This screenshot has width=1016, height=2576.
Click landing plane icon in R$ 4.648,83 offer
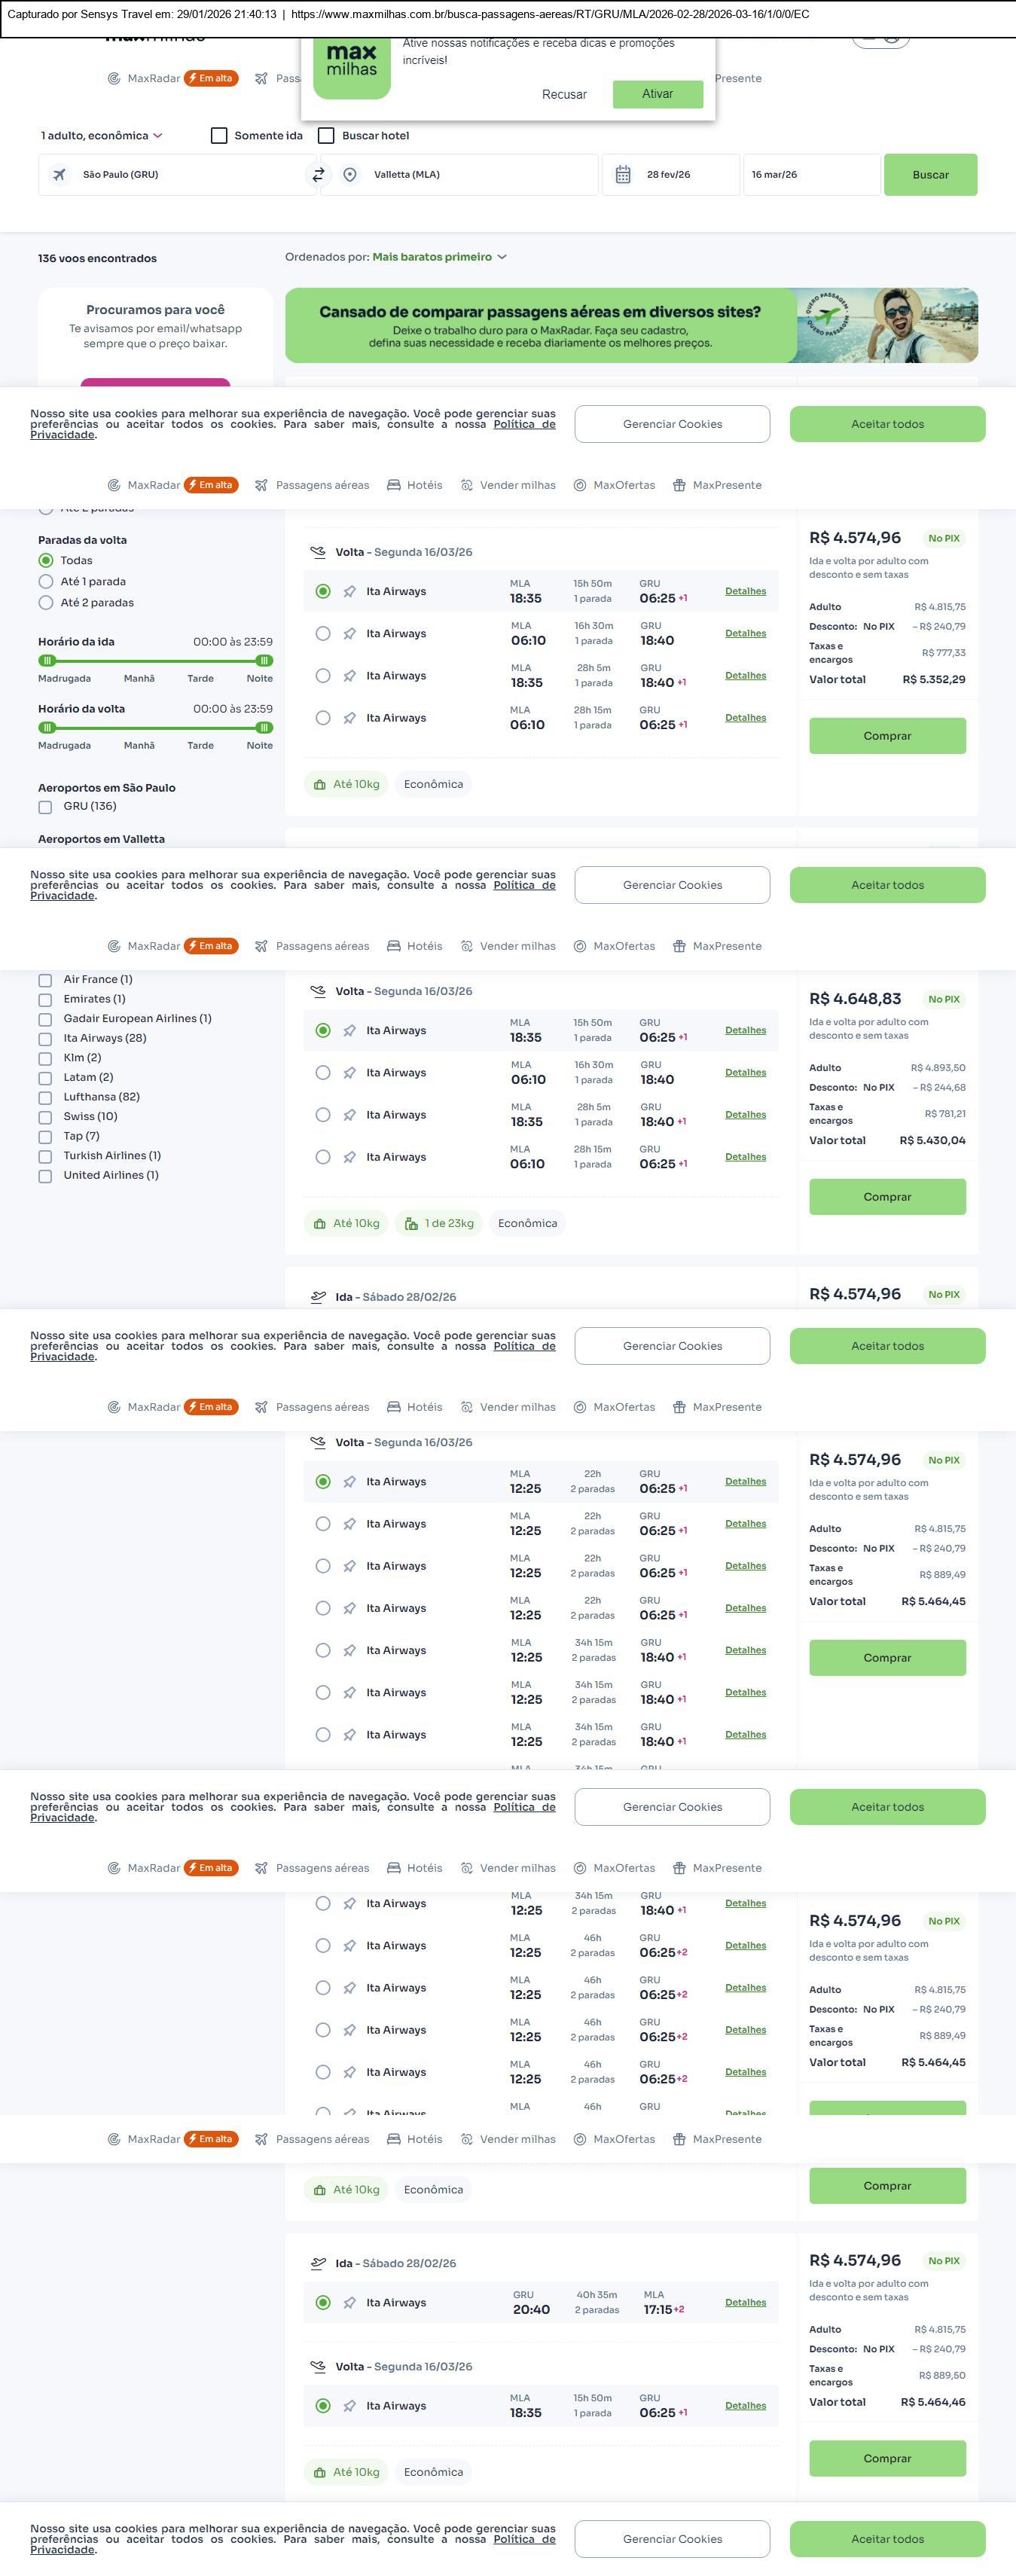[x=318, y=992]
